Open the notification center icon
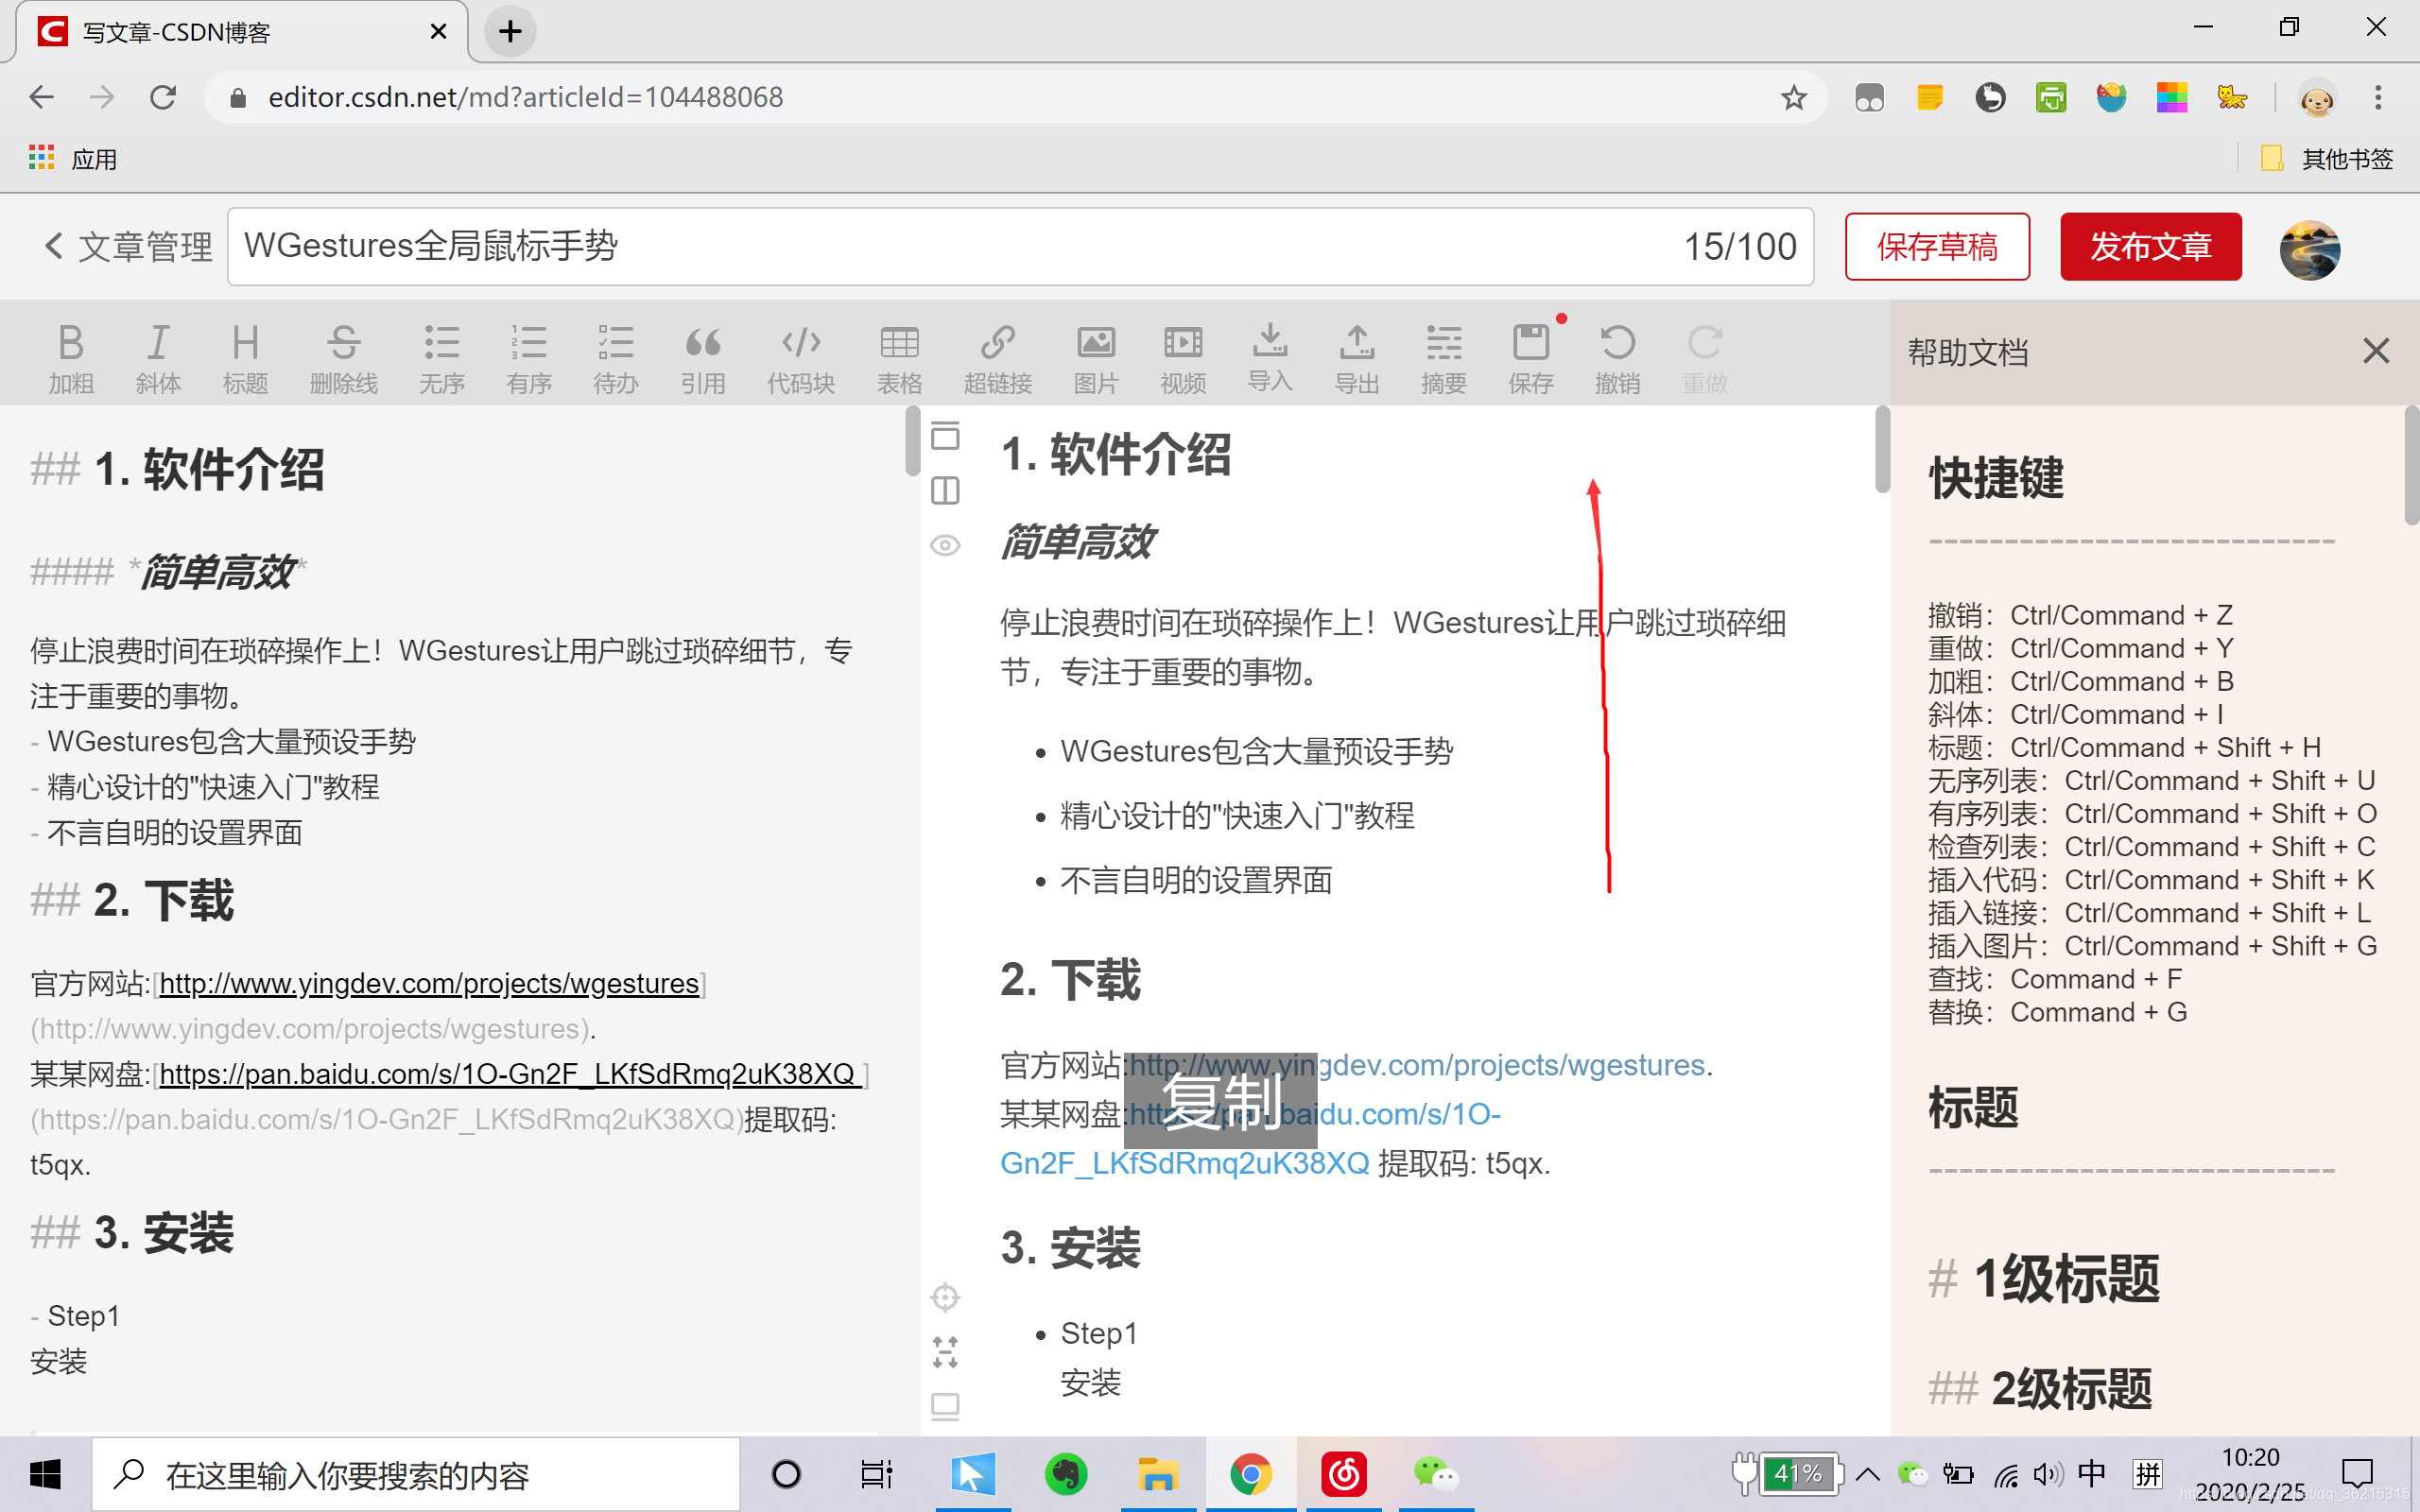Viewport: 2420px width, 1512px height. [x=2357, y=1474]
